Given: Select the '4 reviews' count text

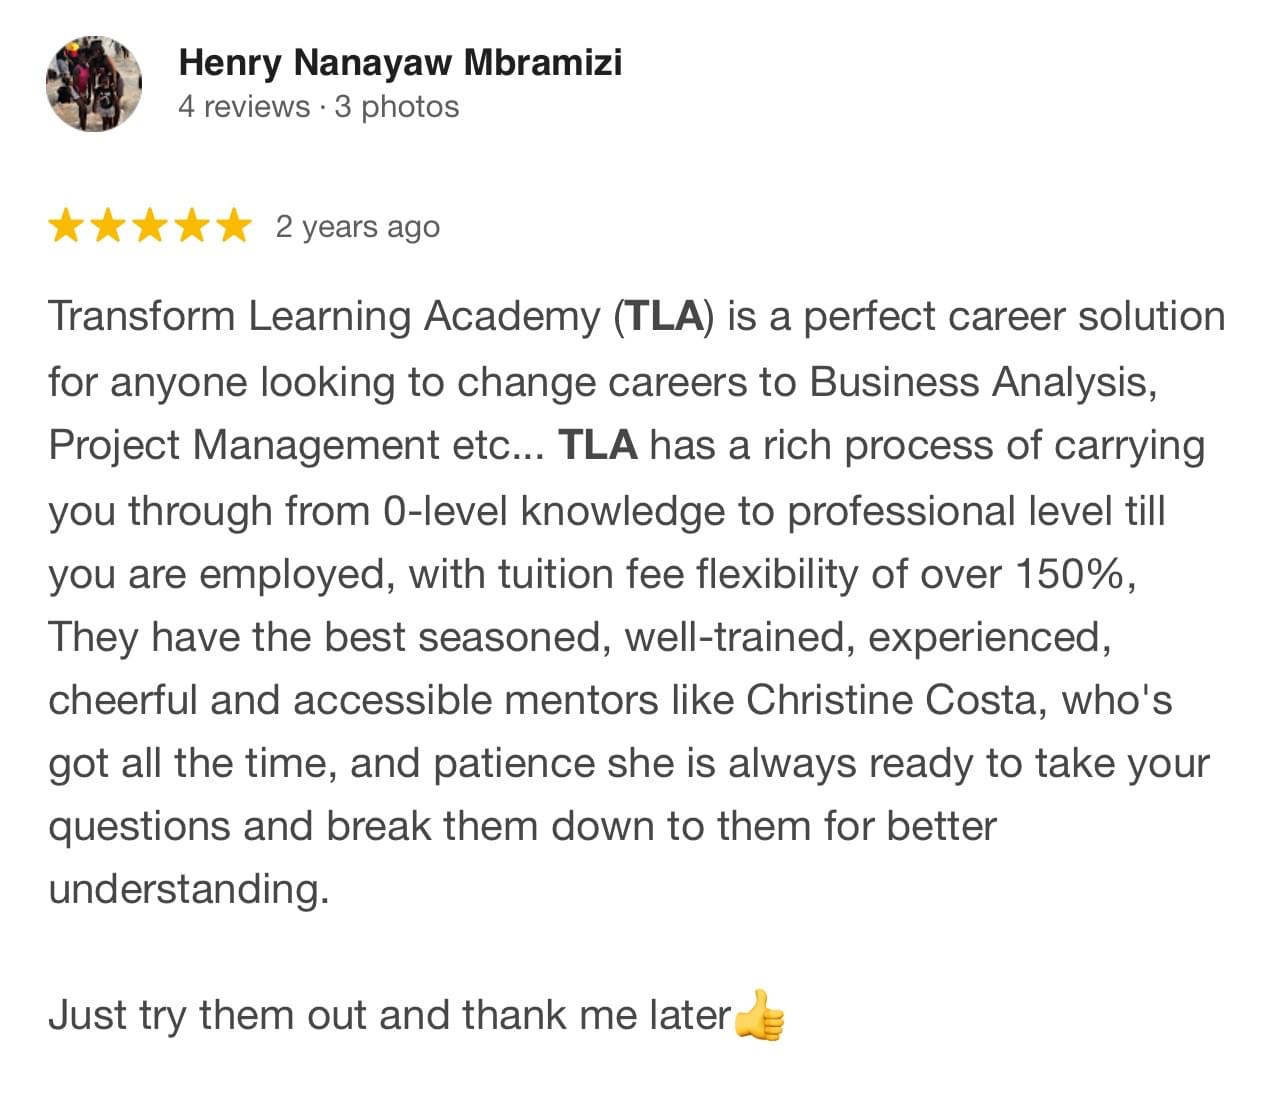Looking at the screenshot, I should pos(244,106).
